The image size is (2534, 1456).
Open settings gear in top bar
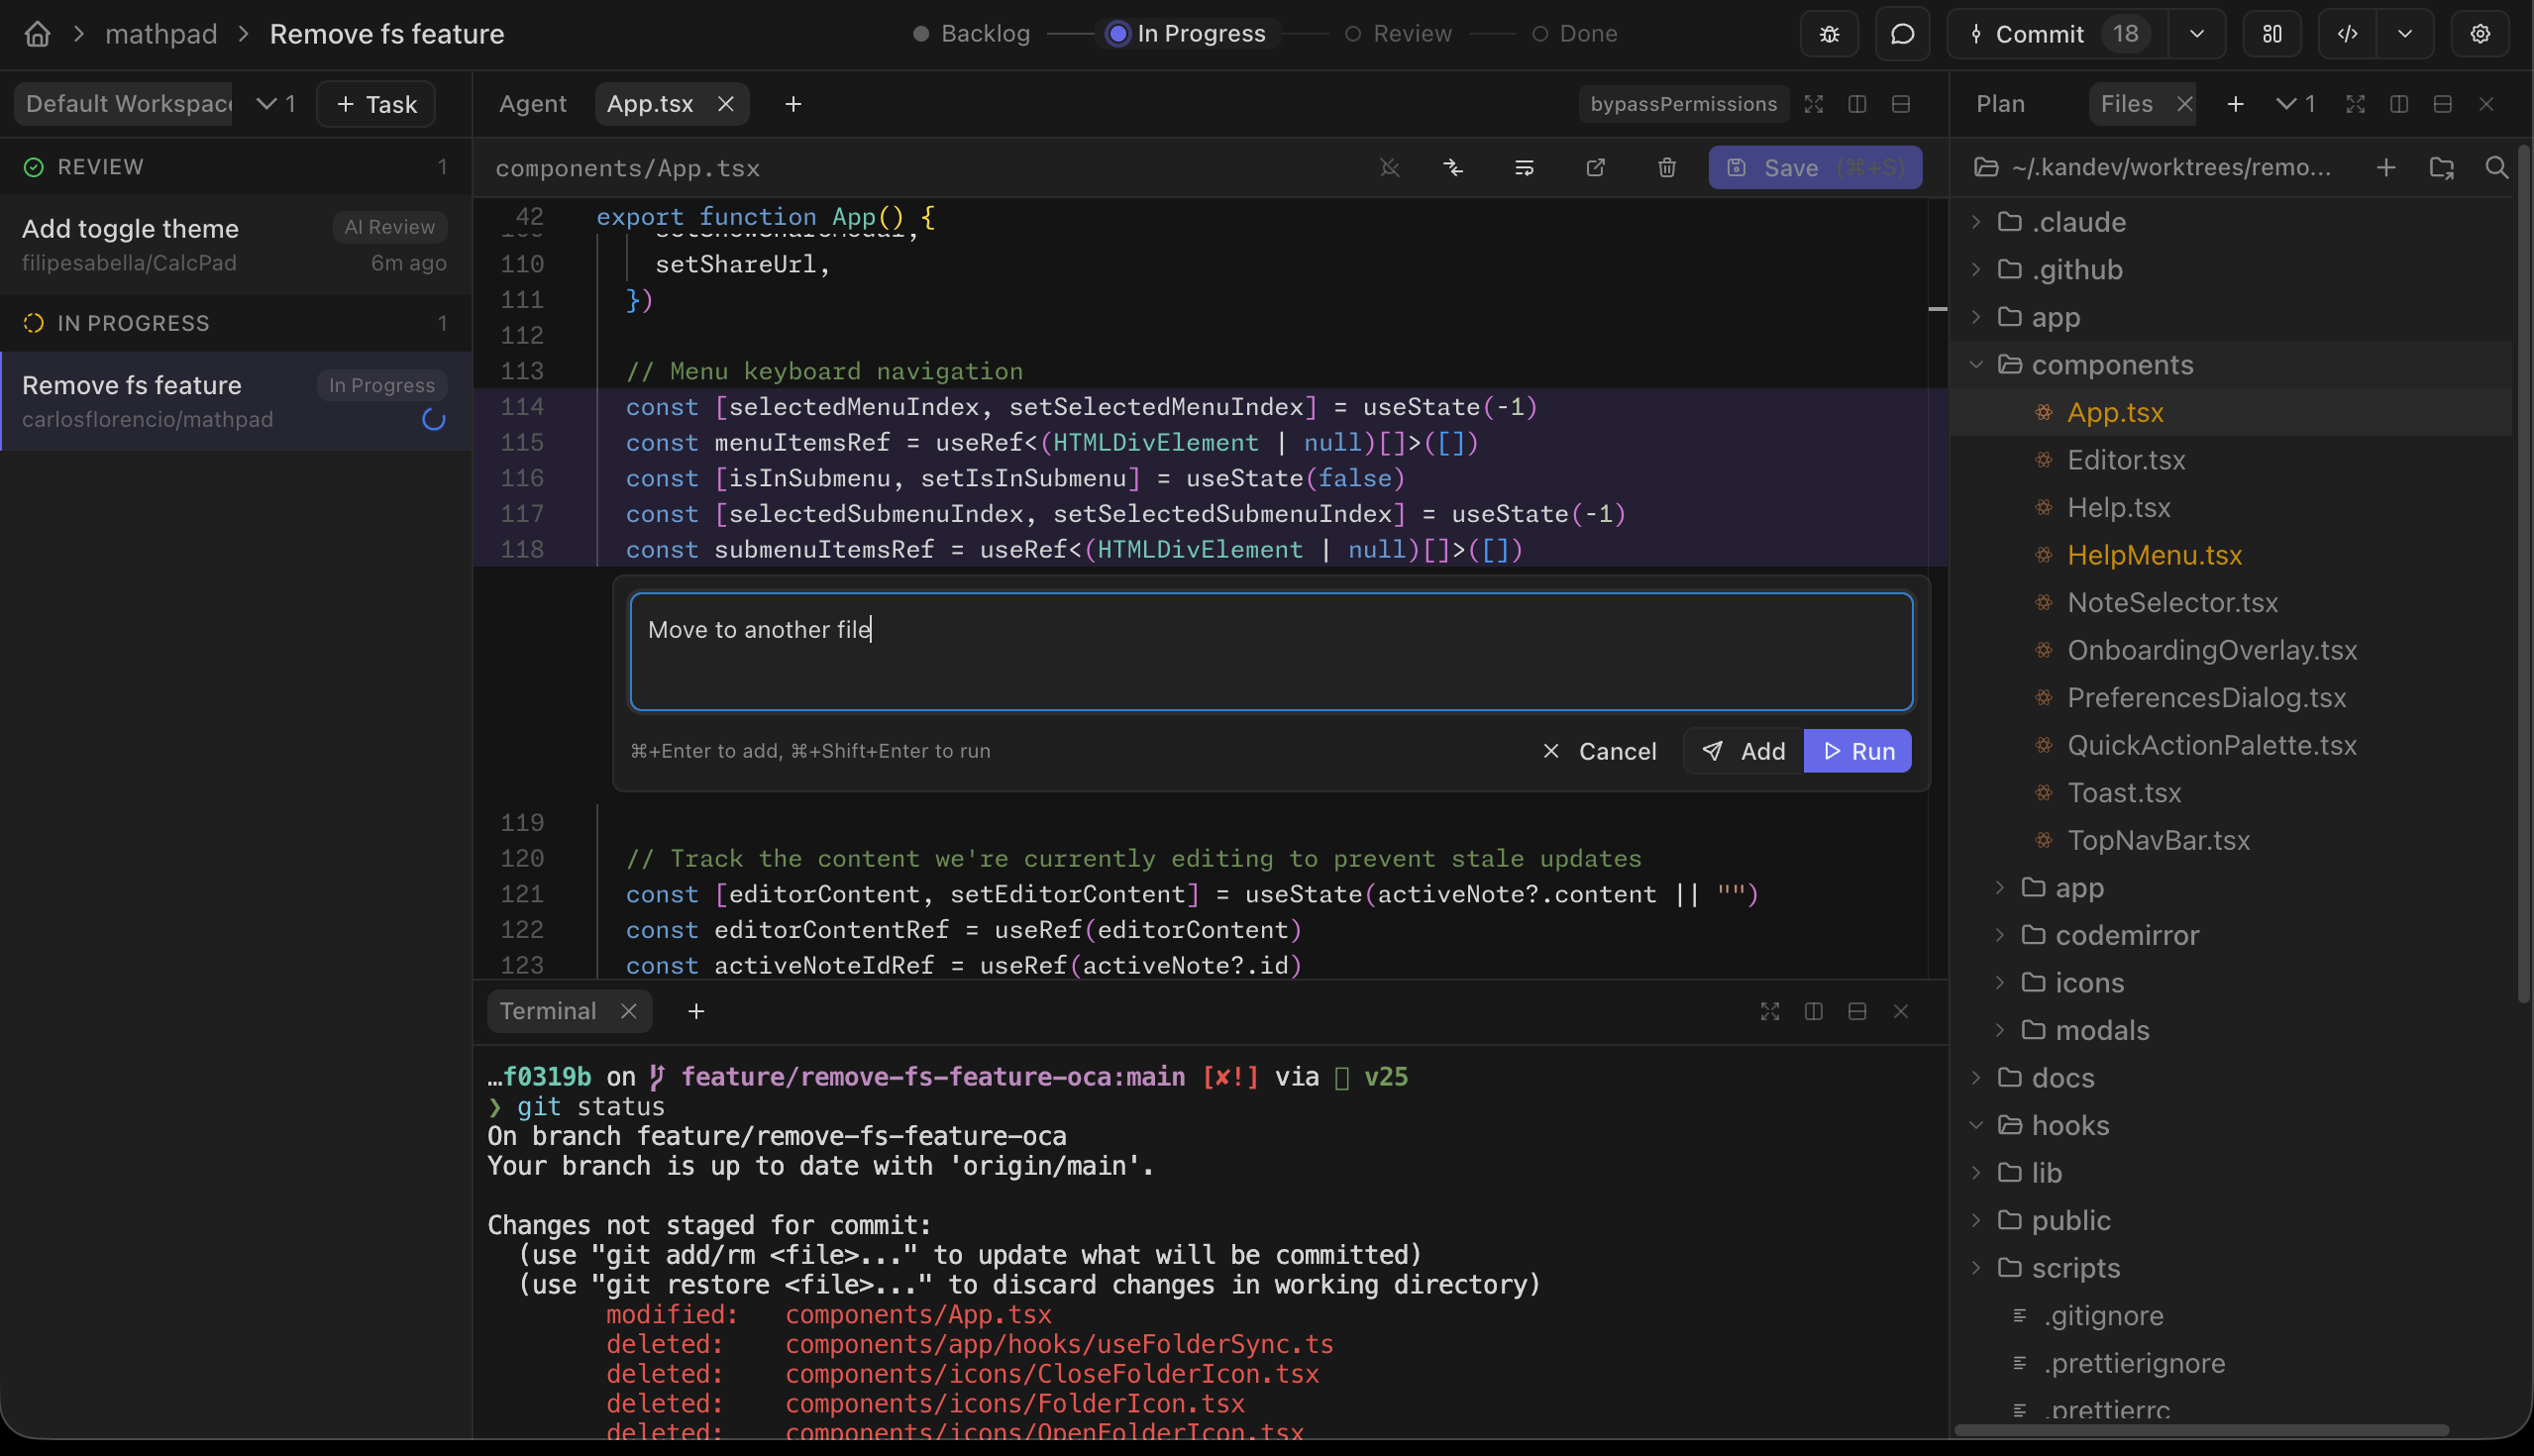click(2480, 34)
